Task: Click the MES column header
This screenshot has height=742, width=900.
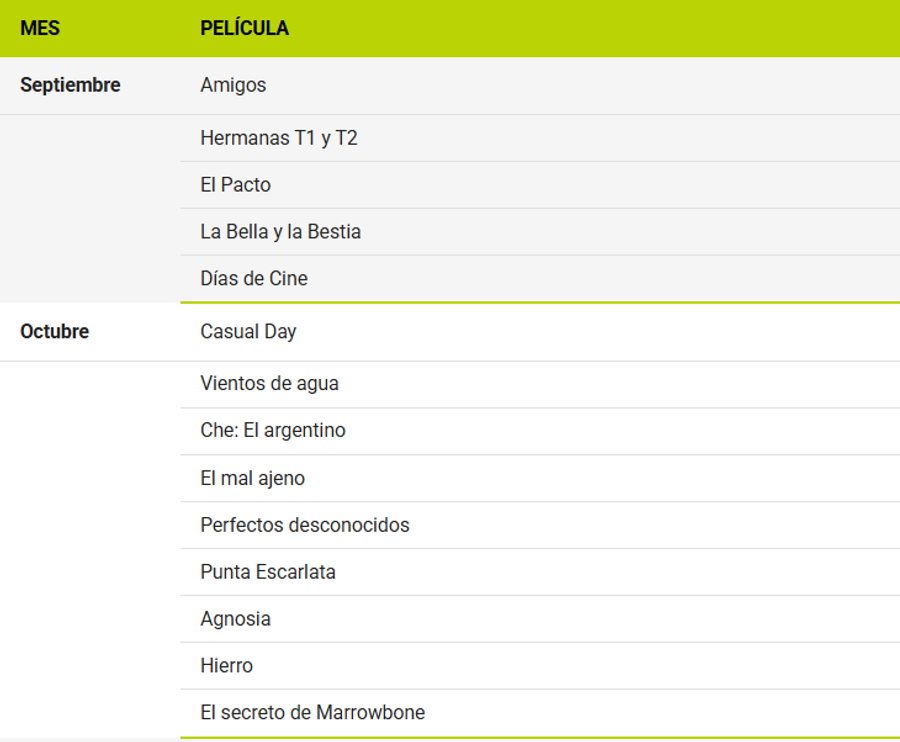Action: pos(40,28)
